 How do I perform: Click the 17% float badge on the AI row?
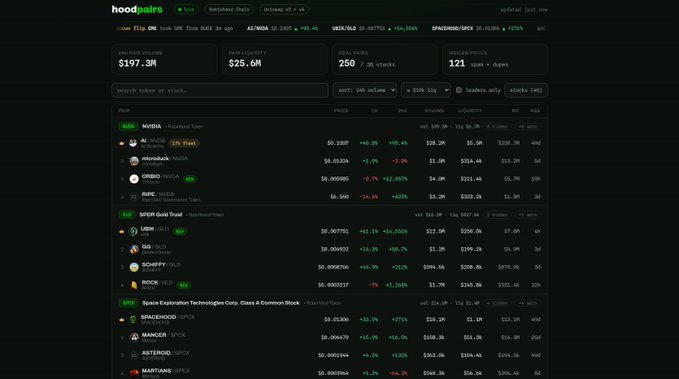tap(184, 143)
